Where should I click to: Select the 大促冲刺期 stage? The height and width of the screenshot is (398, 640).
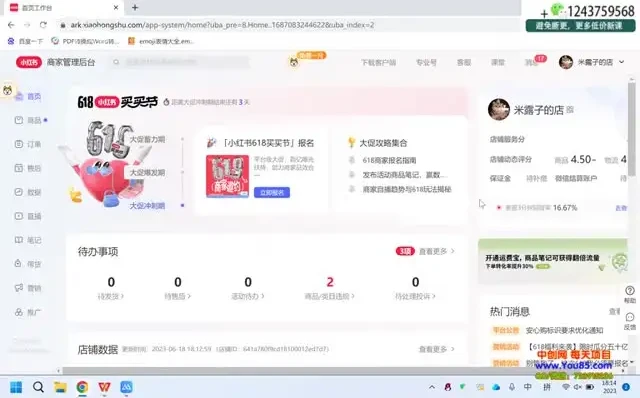coord(147,205)
